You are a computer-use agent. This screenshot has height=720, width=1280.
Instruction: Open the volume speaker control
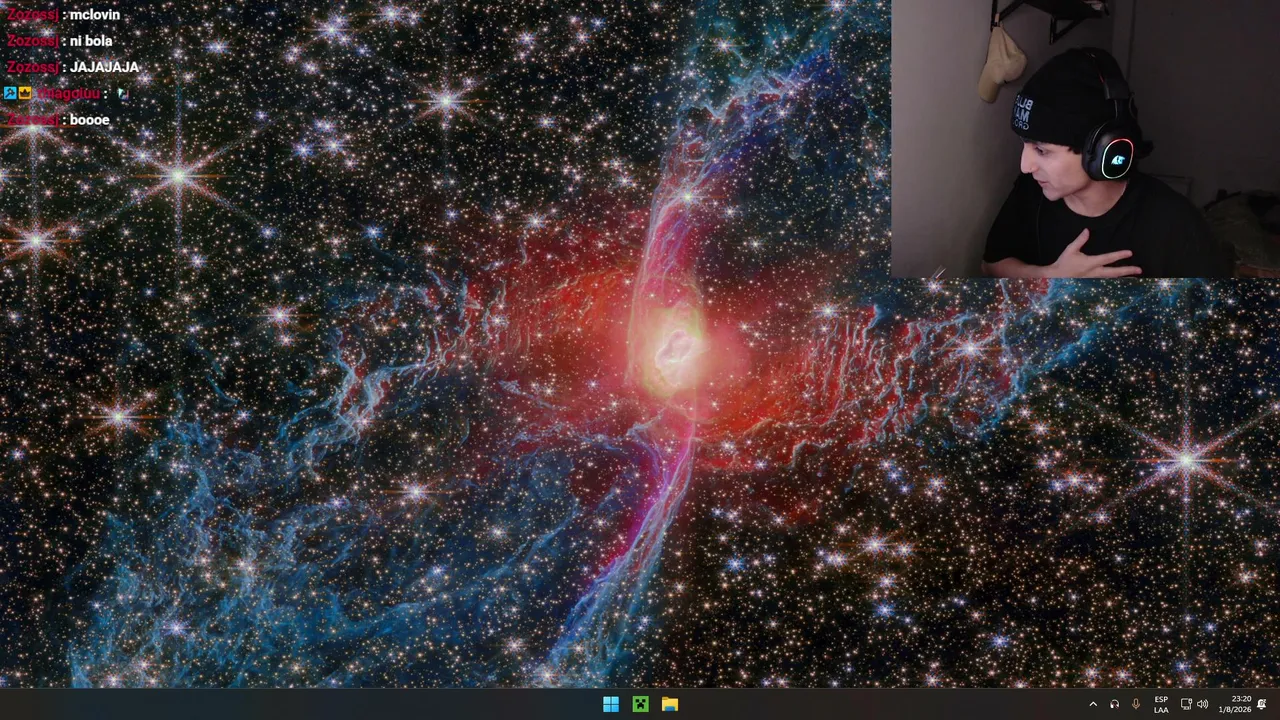click(1202, 704)
